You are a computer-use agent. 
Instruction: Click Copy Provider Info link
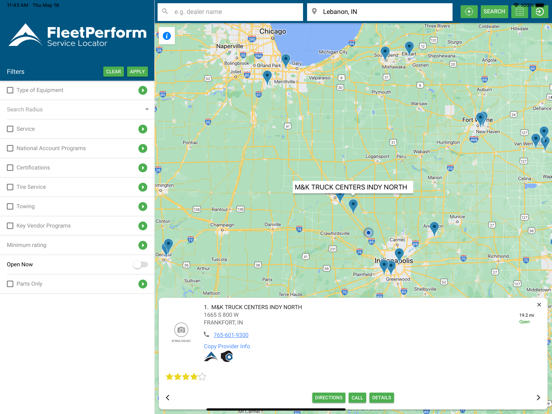point(227,346)
